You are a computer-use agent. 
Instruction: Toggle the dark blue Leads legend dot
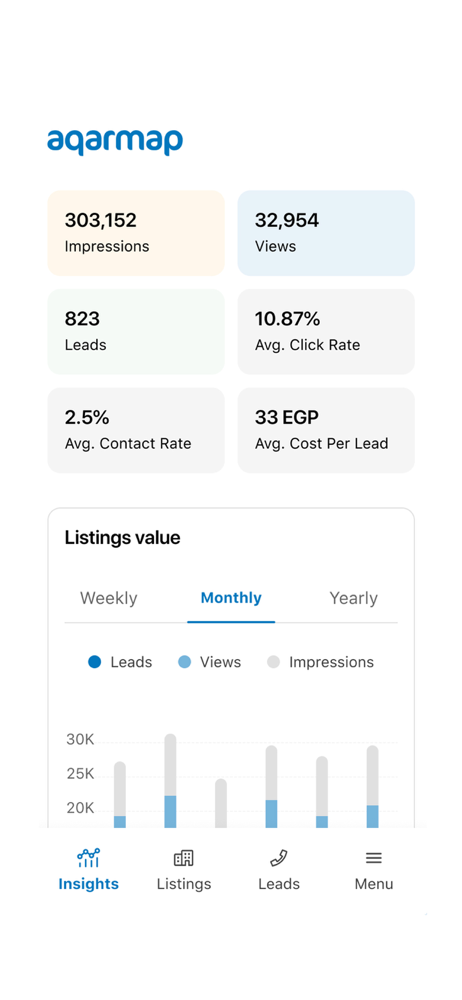click(x=94, y=662)
